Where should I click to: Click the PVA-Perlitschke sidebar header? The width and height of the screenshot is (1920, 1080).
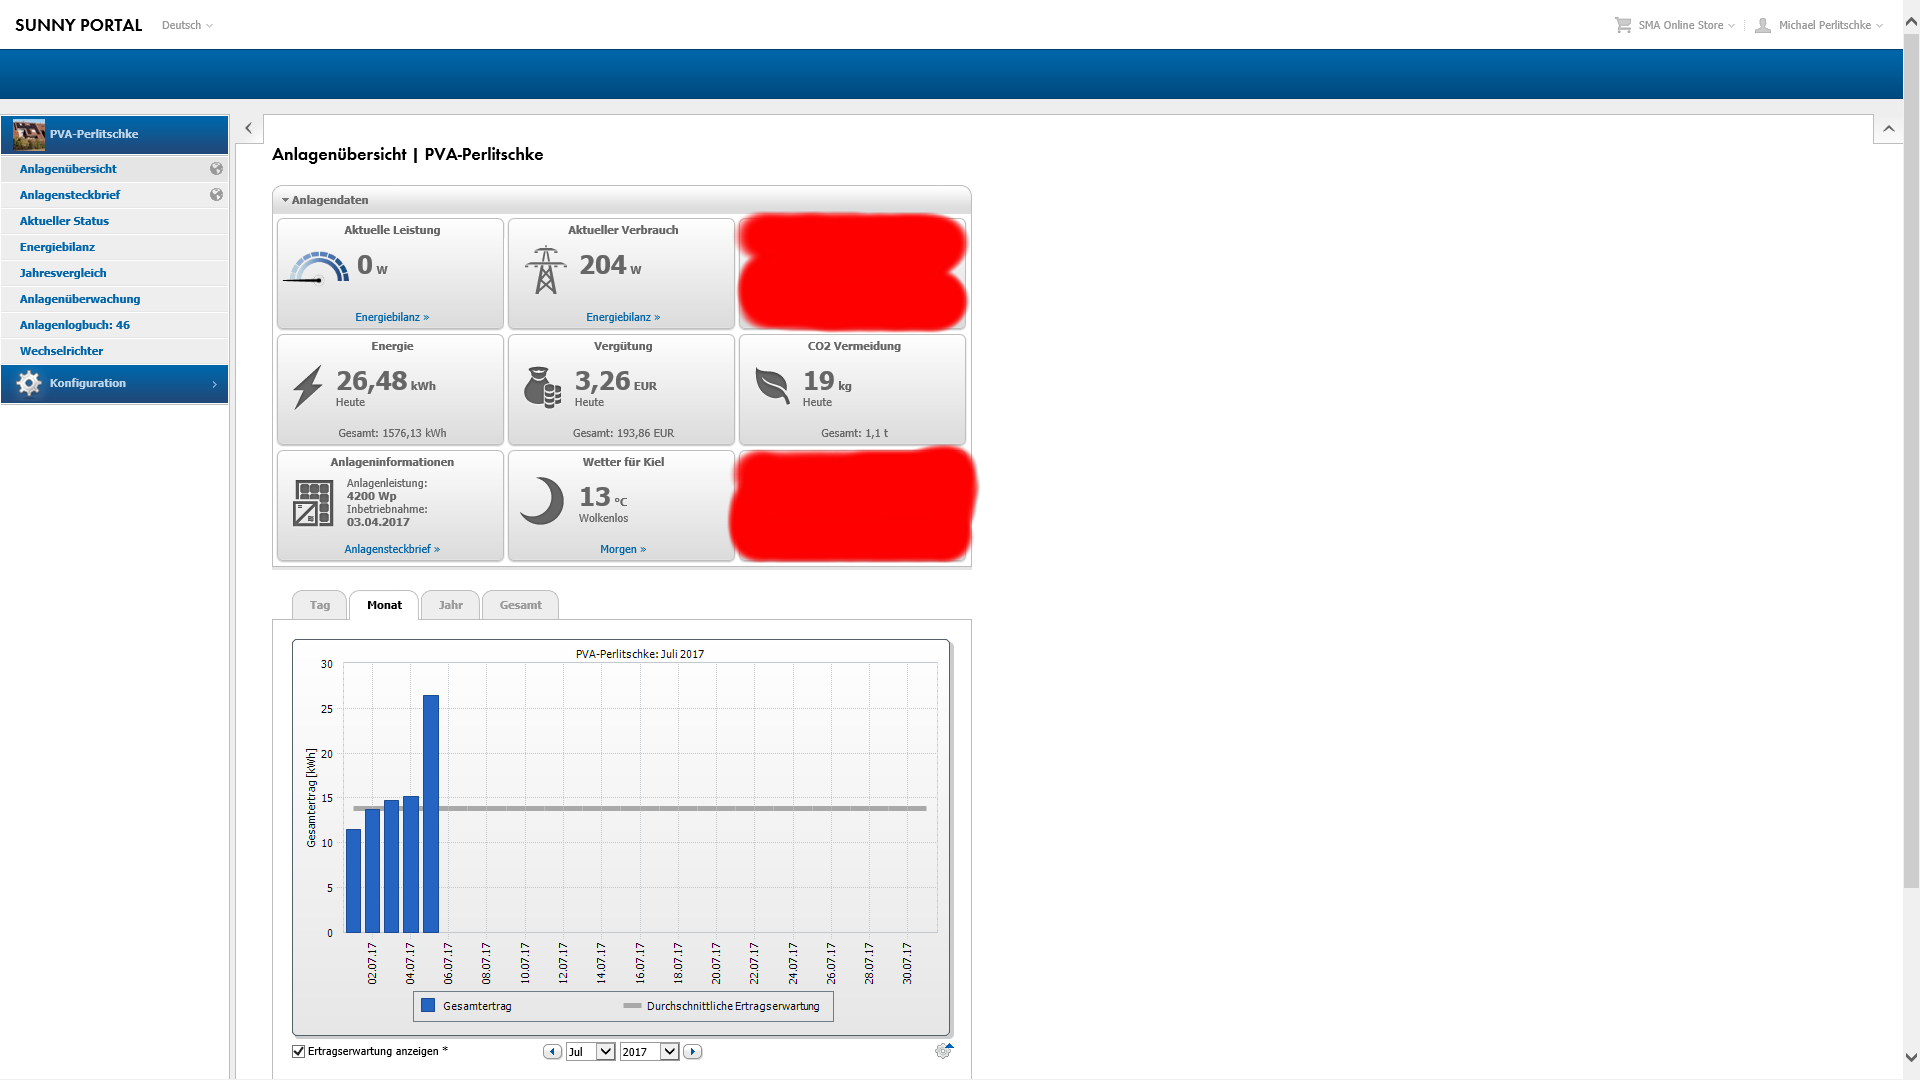115,134
